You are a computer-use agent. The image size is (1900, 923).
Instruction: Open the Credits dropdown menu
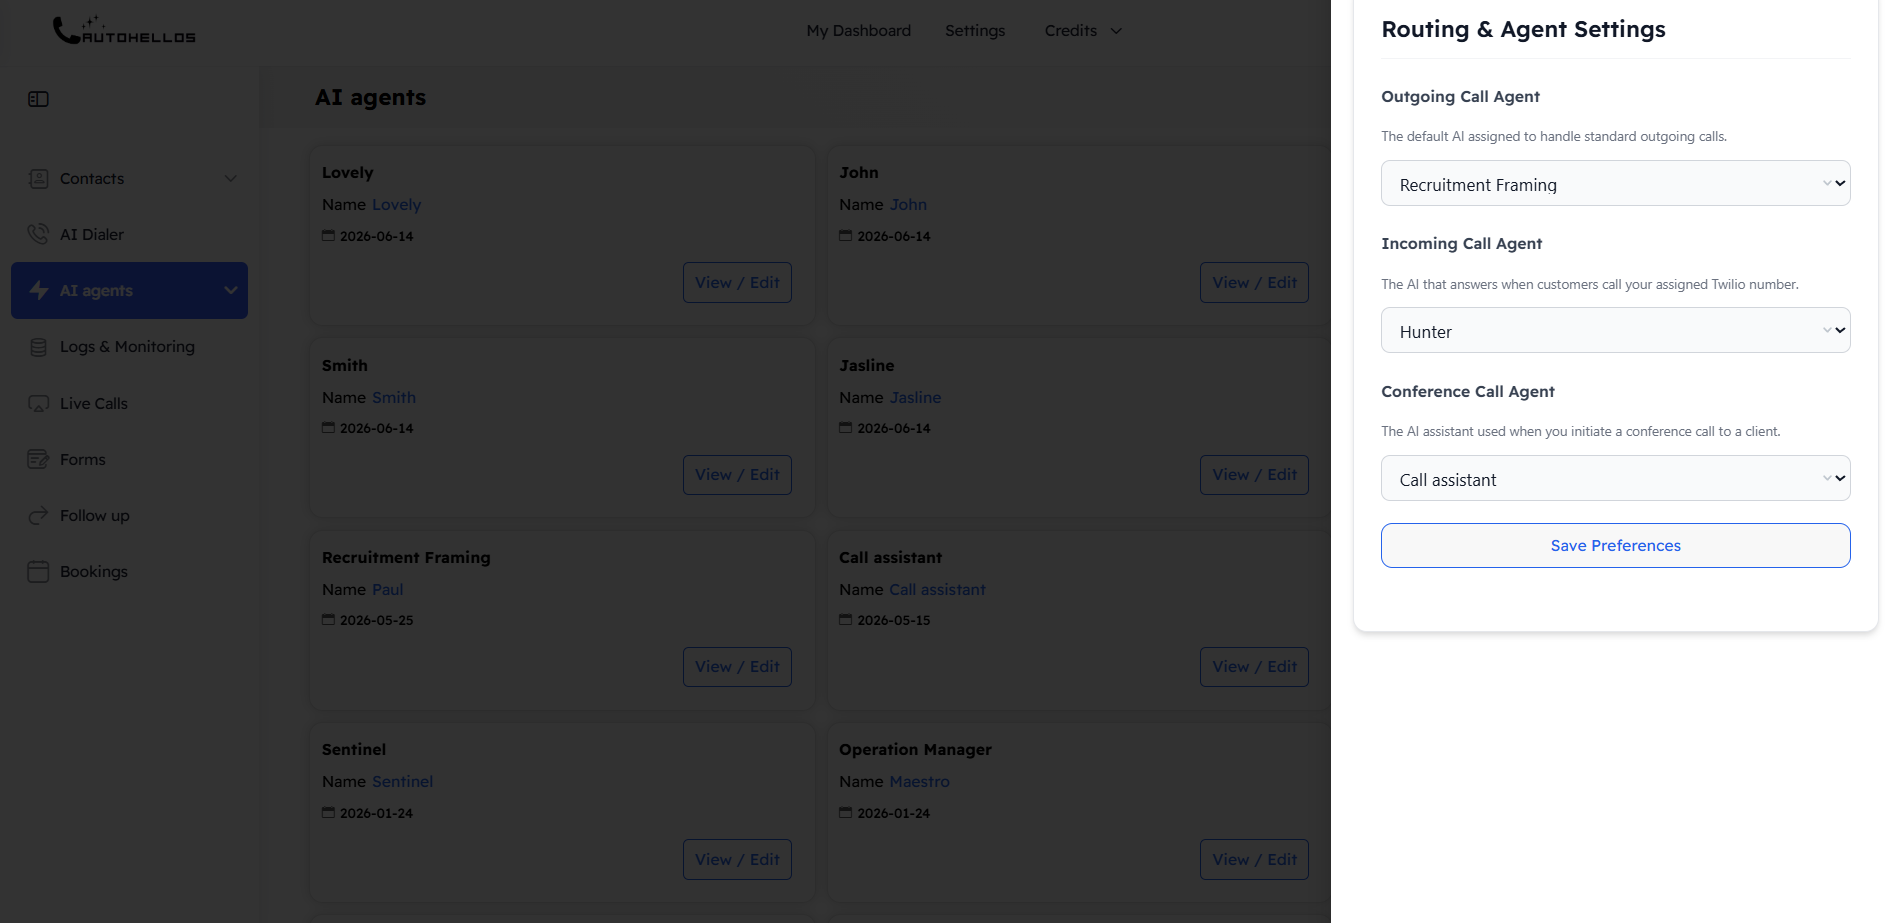point(1083,31)
